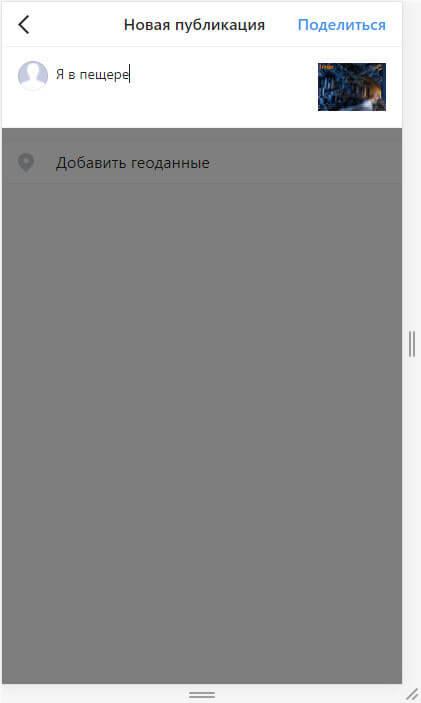
Task: Select the "Добавить геоданные" option
Action: tap(202, 163)
